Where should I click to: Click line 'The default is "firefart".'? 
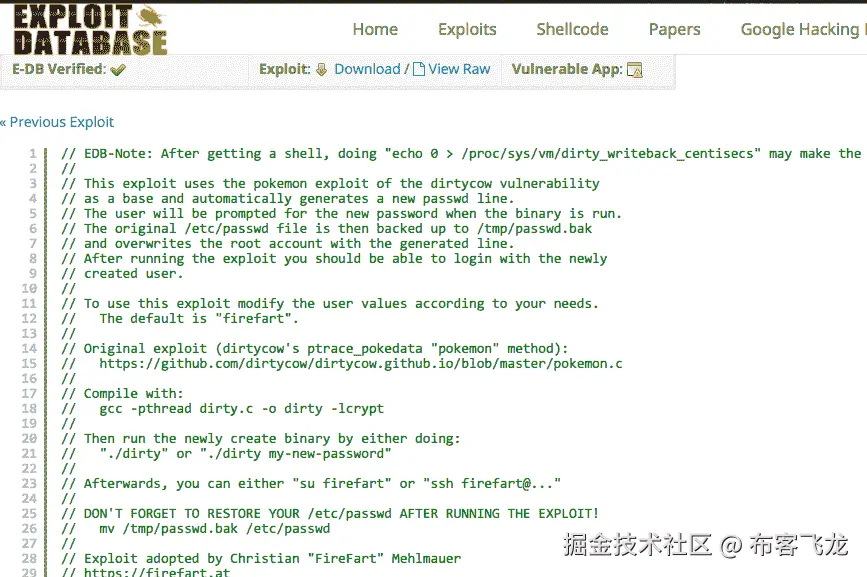click(x=180, y=318)
